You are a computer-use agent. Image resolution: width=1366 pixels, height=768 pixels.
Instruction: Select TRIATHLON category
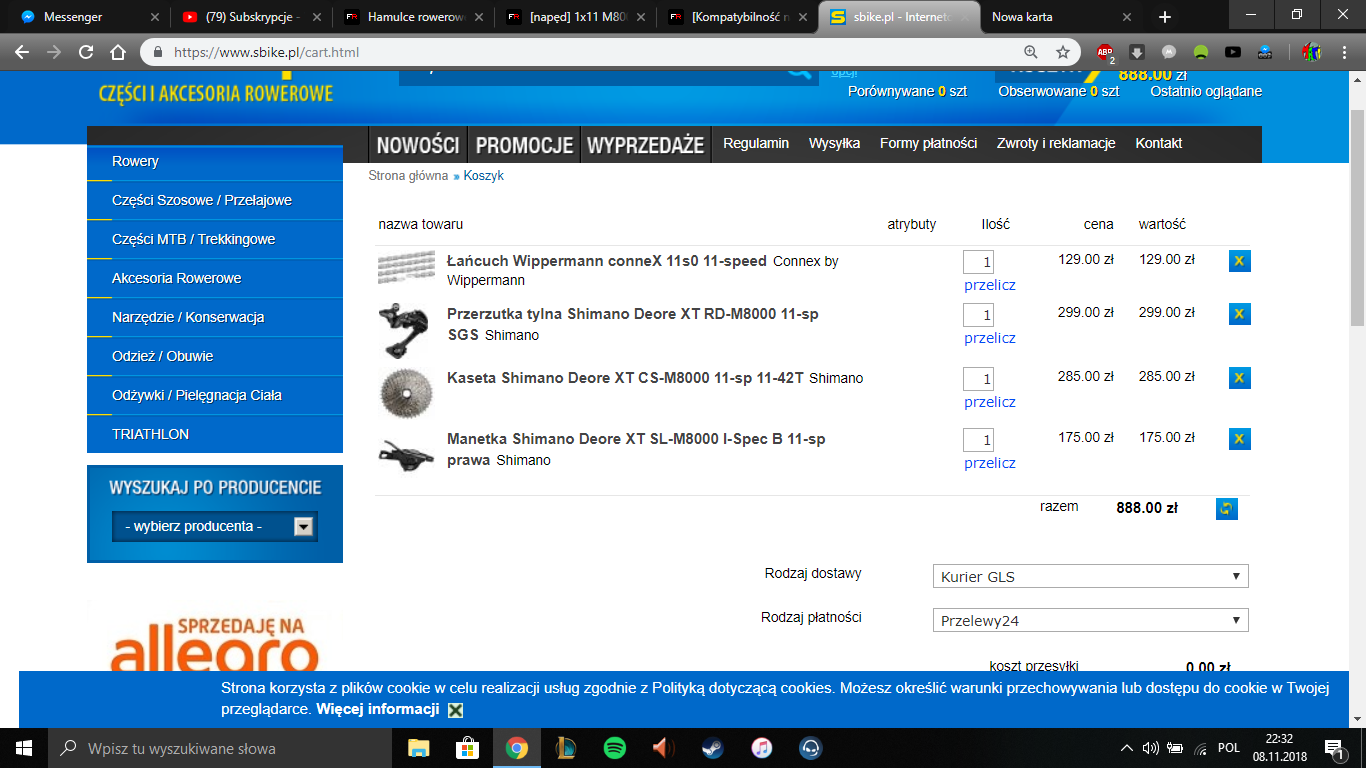click(x=215, y=434)
